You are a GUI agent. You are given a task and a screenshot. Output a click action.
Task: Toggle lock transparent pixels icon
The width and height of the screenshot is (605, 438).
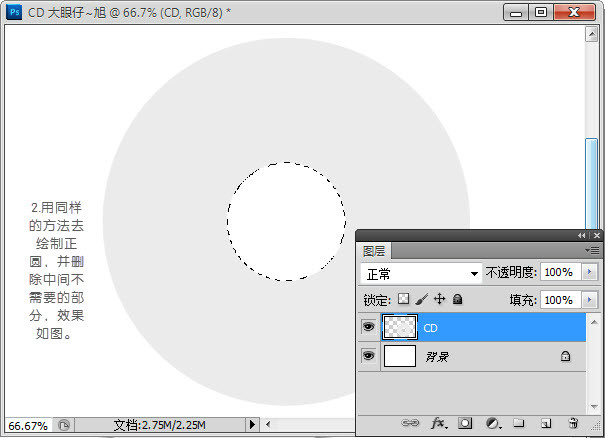404,299
